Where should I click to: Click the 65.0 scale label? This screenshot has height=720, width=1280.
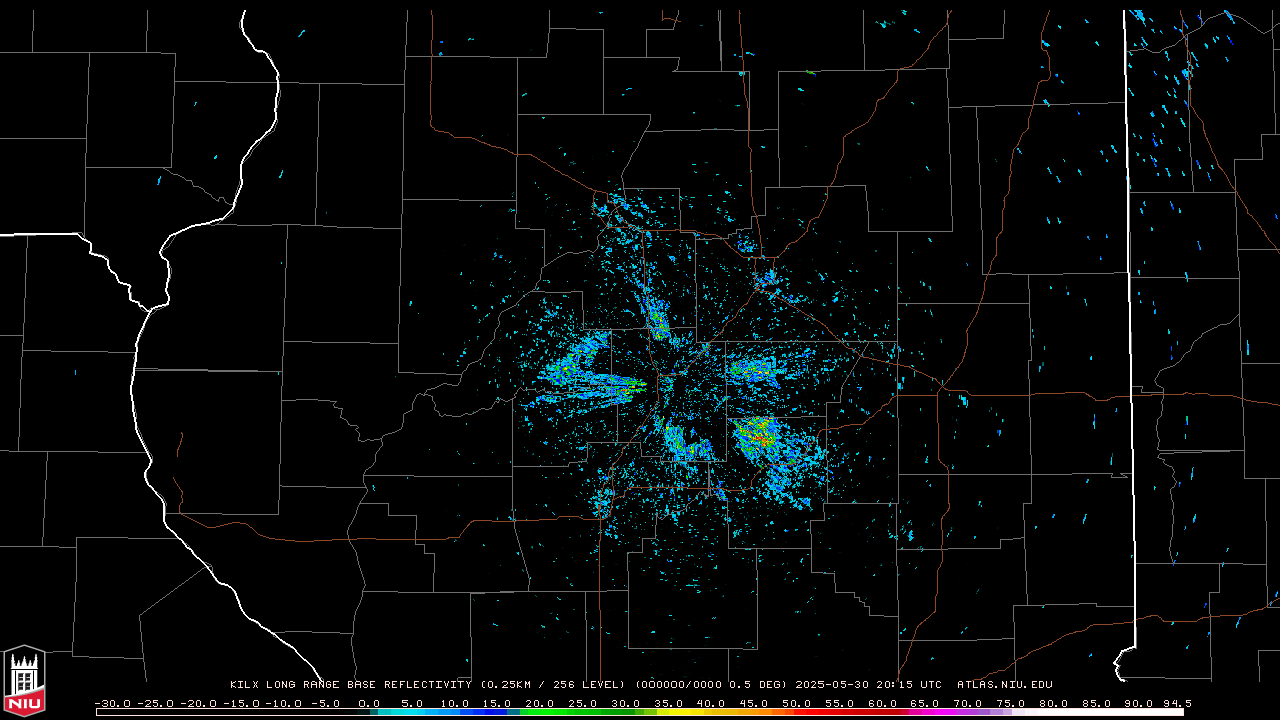925,704
